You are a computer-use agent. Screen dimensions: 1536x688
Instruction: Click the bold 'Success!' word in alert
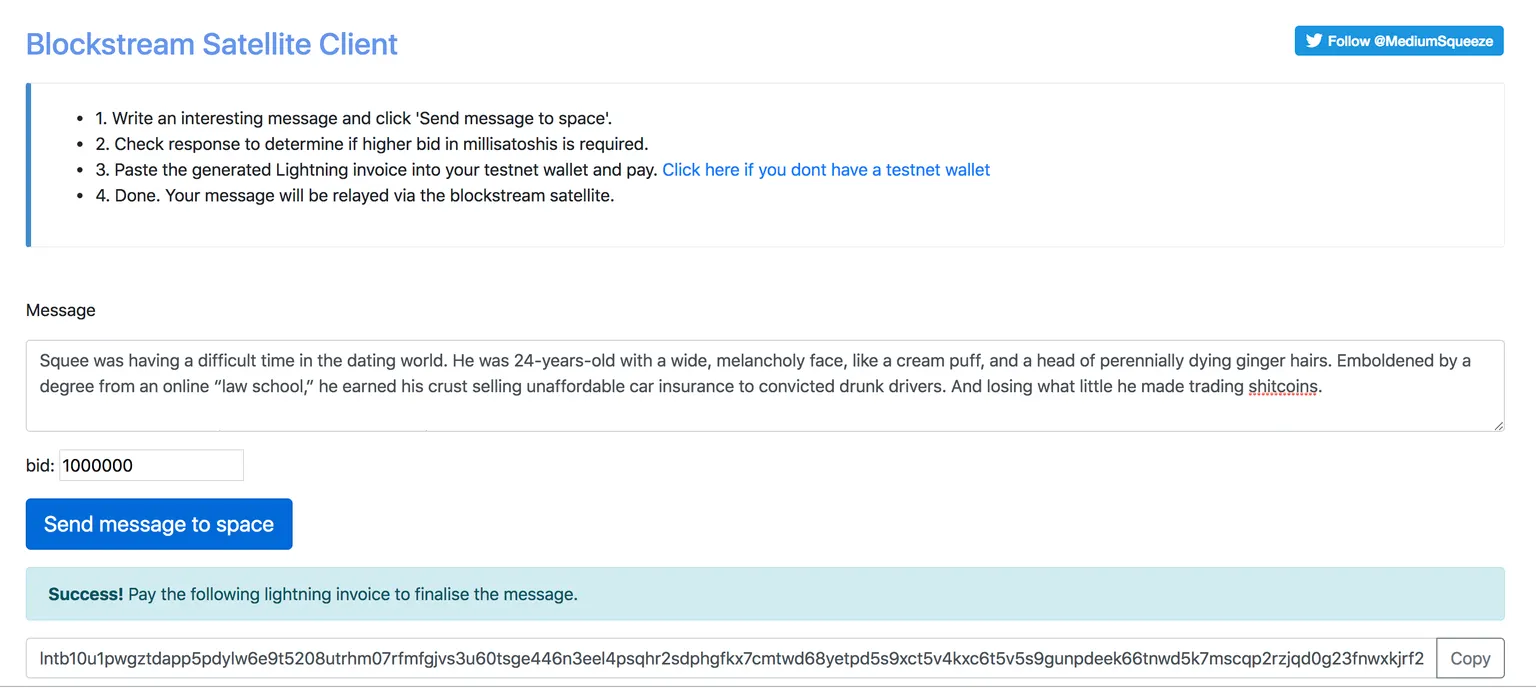point(86,594)
